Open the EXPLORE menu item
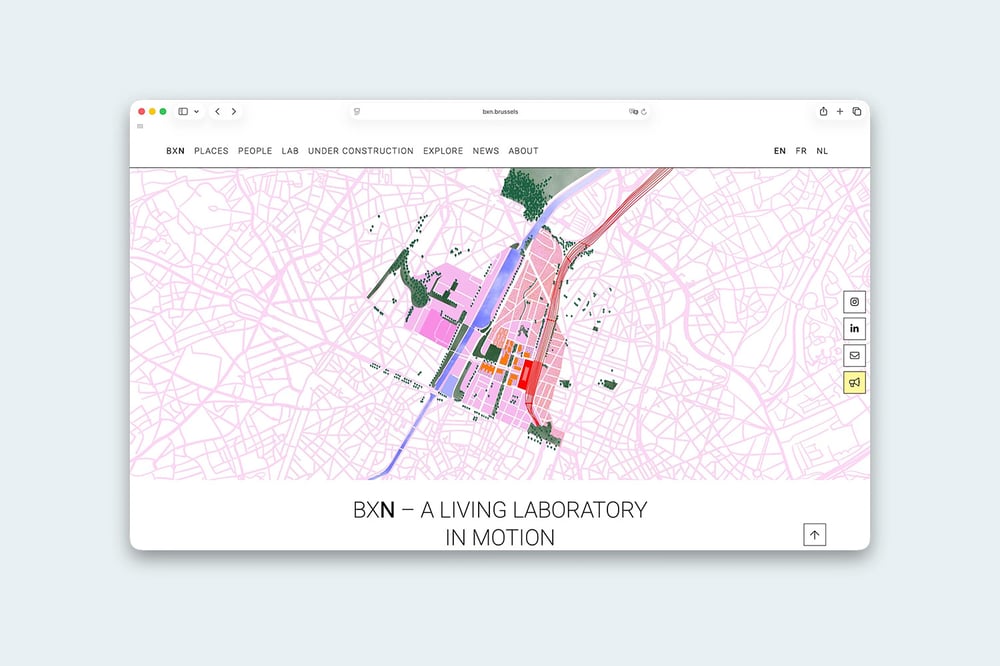1000x666 pixels. click(443, 151)
